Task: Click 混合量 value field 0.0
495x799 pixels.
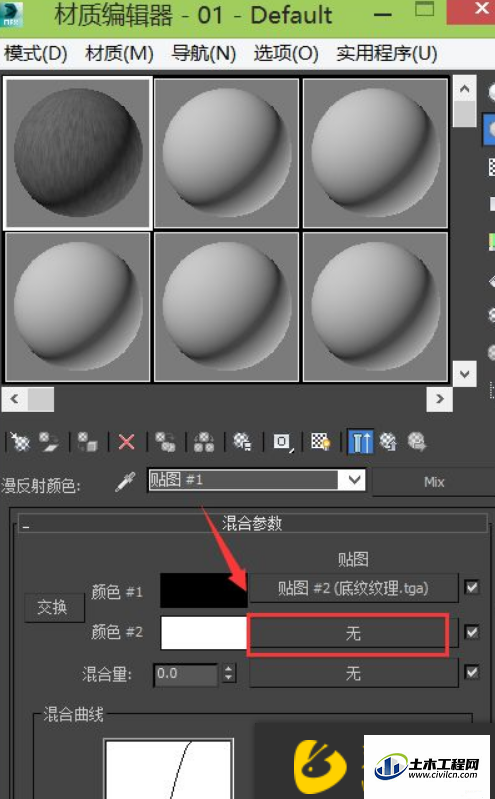Action: 186,674
